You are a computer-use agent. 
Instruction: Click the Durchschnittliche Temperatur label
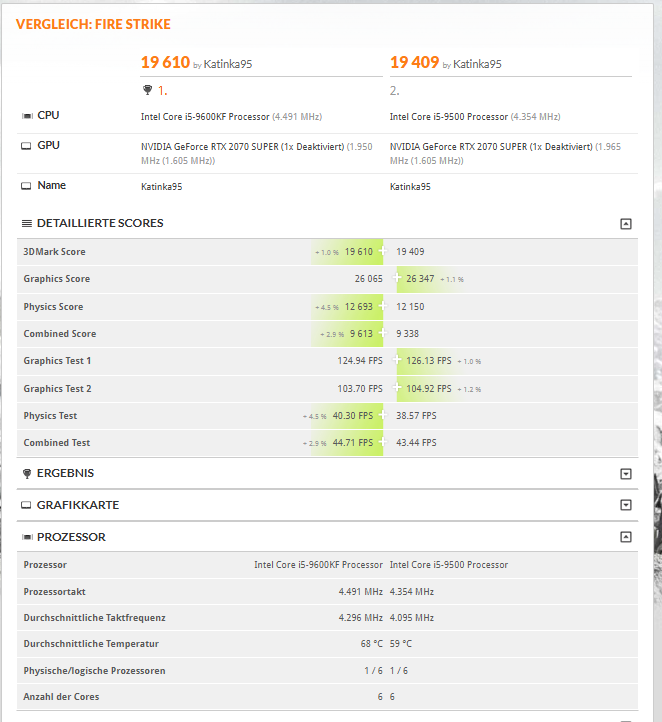tap(91, 644)
